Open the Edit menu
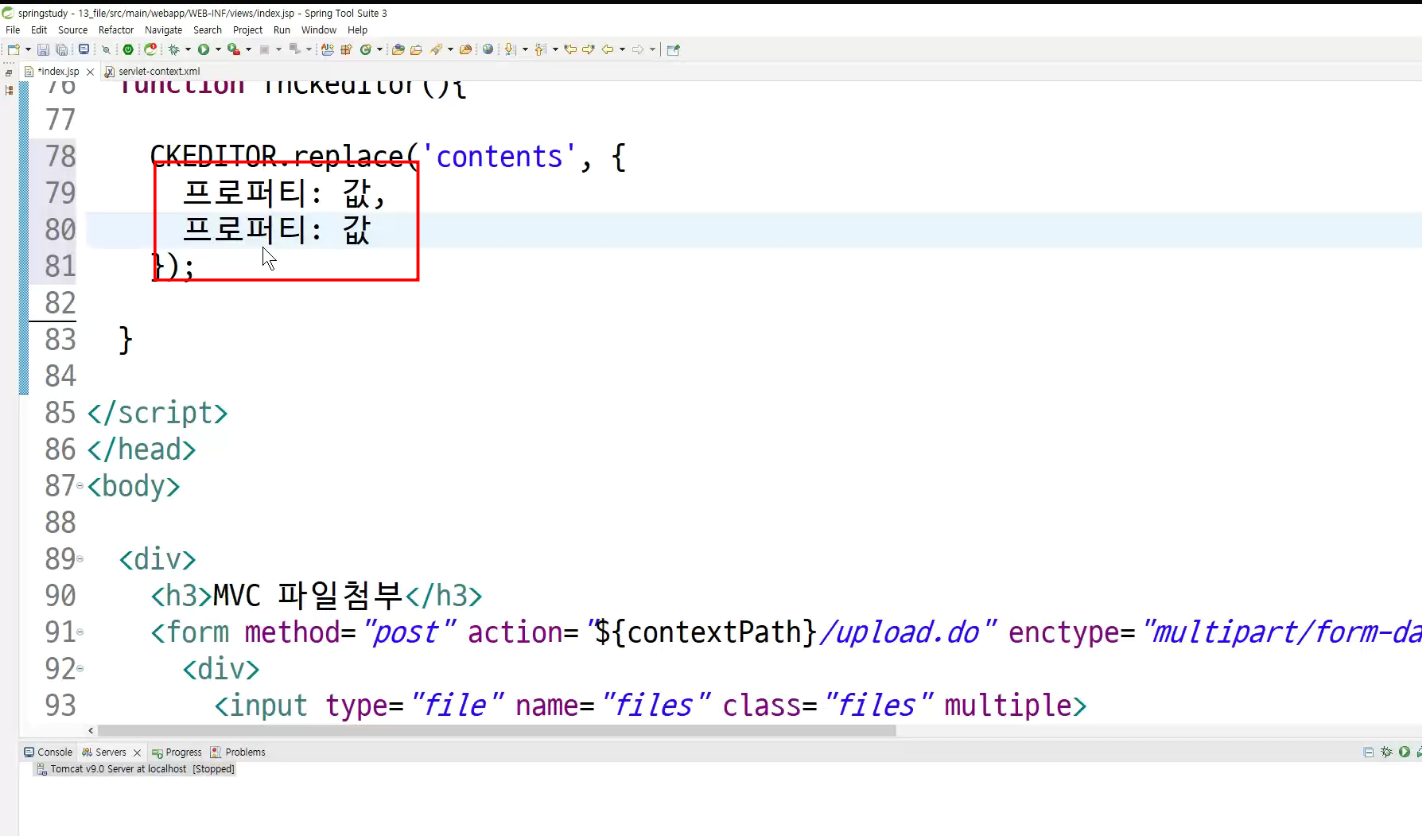Image resolution: width=1422 pixels, height=836 pixels. point(39,30)
